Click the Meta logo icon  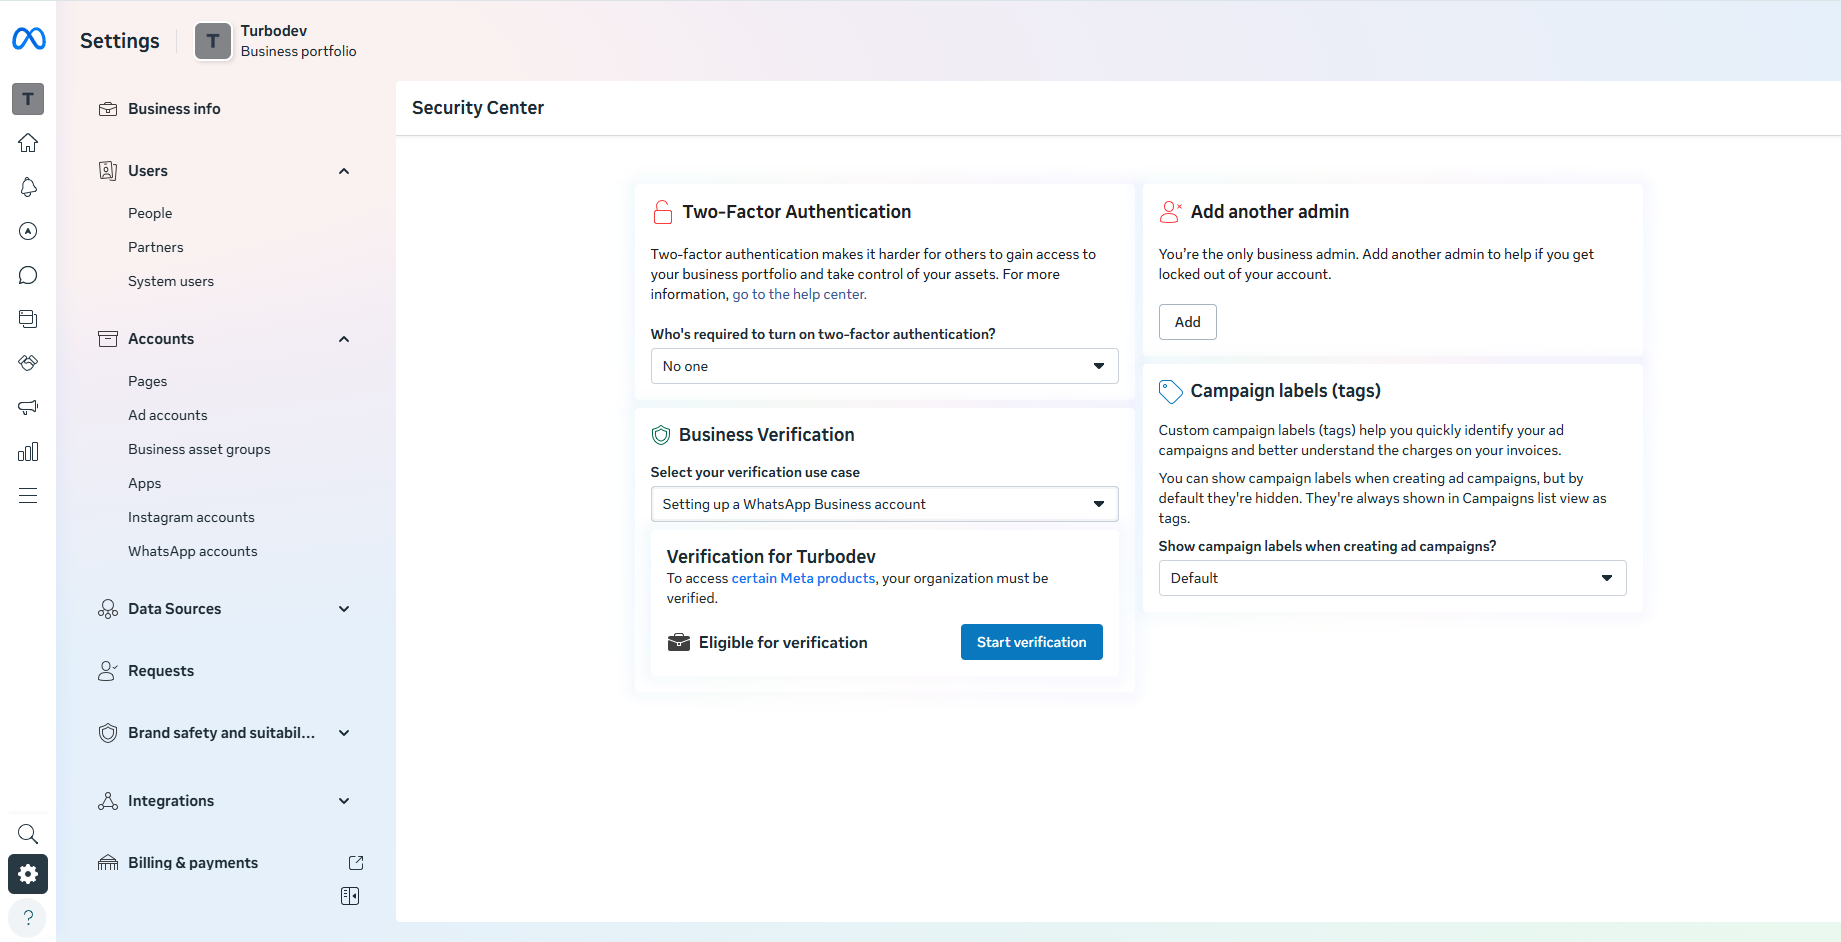tap(28, 39)
